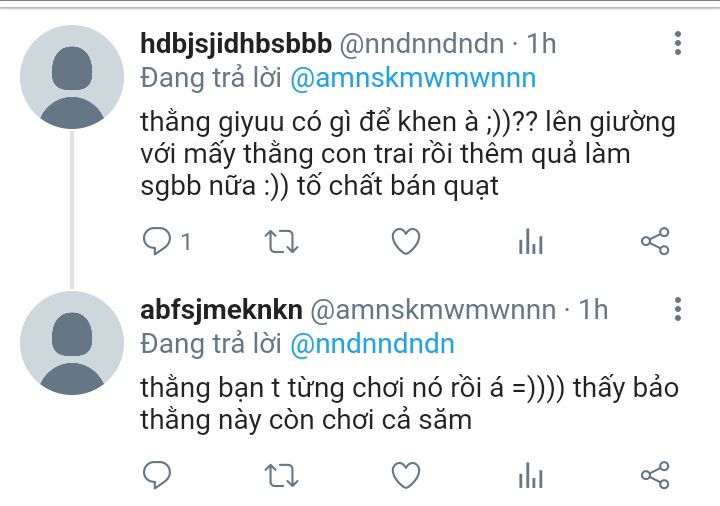
Task: Open the blue @nndnndndn mention link
Action: (372, 344)
